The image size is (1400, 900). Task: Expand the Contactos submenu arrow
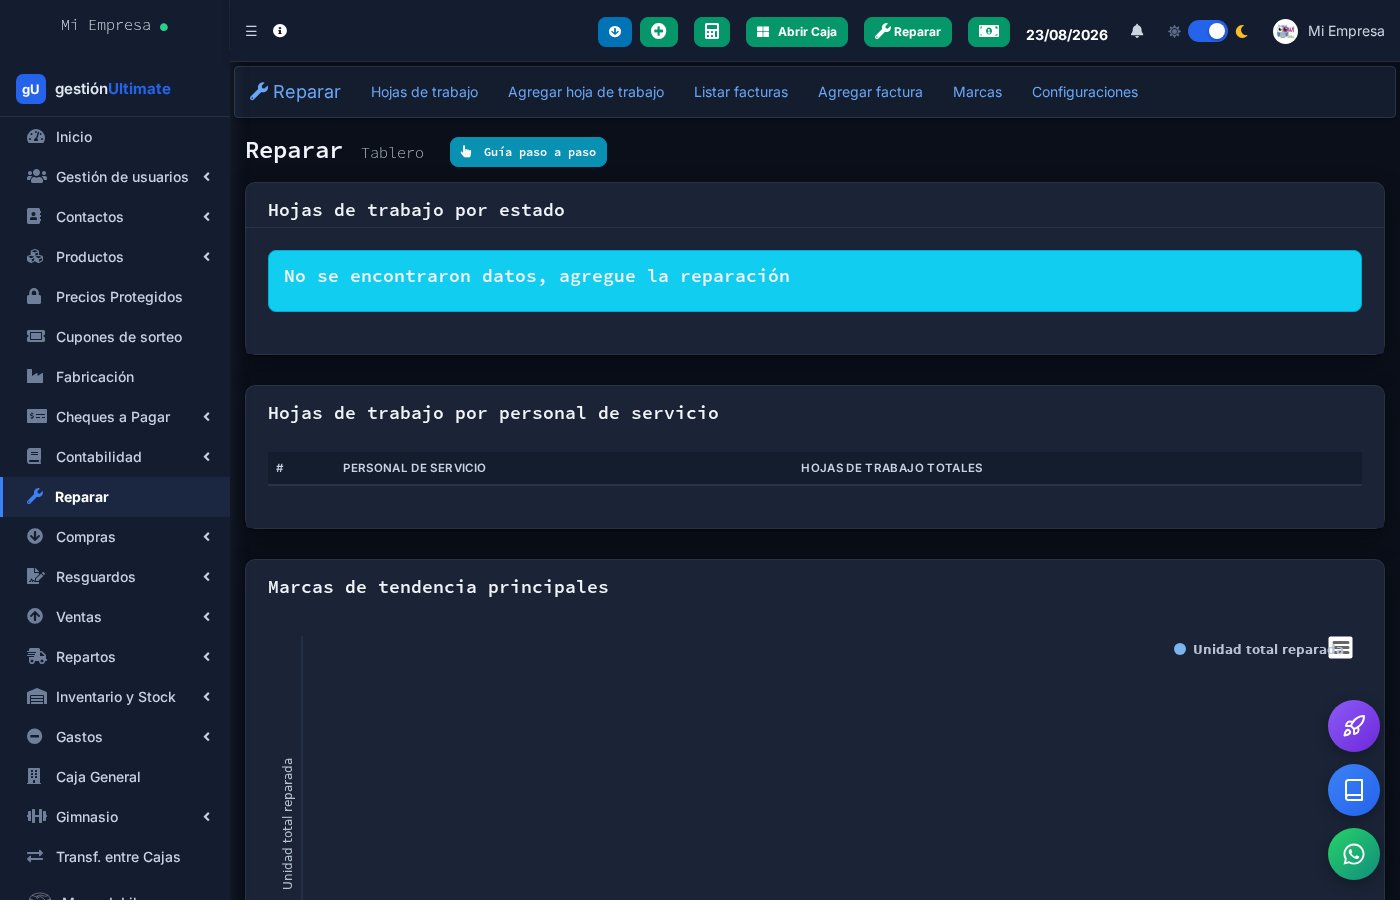click(x=207, y=217)
